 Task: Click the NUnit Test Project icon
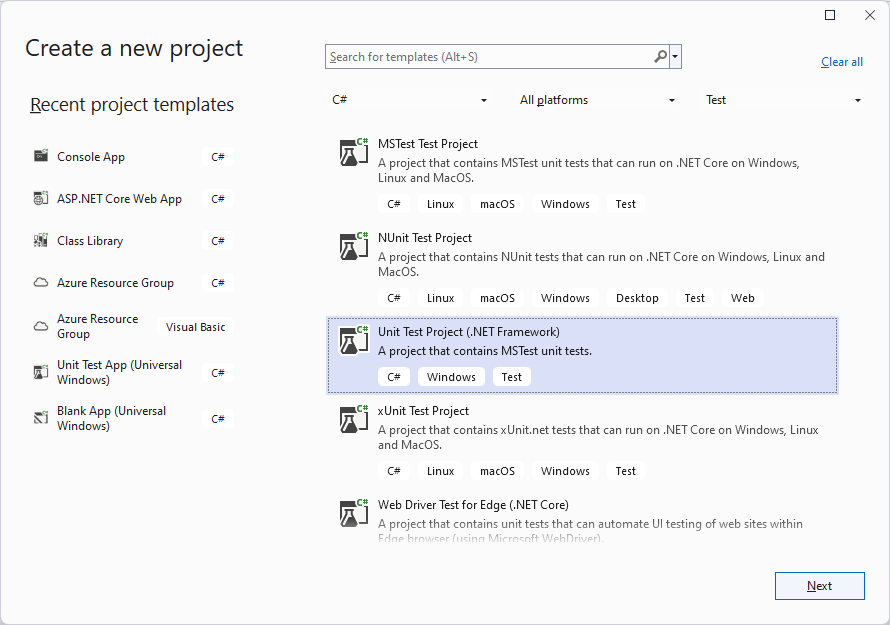pos(353,245)
